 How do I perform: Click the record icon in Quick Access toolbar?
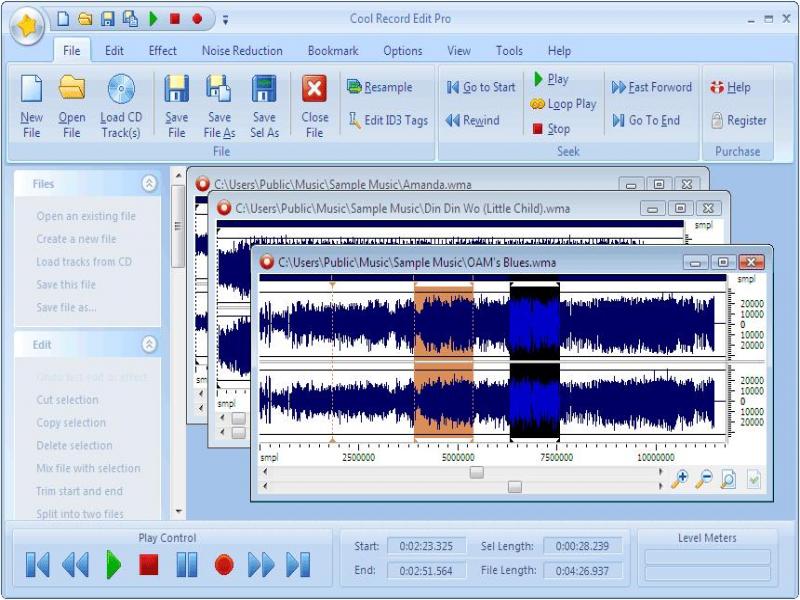coord(197,17)
